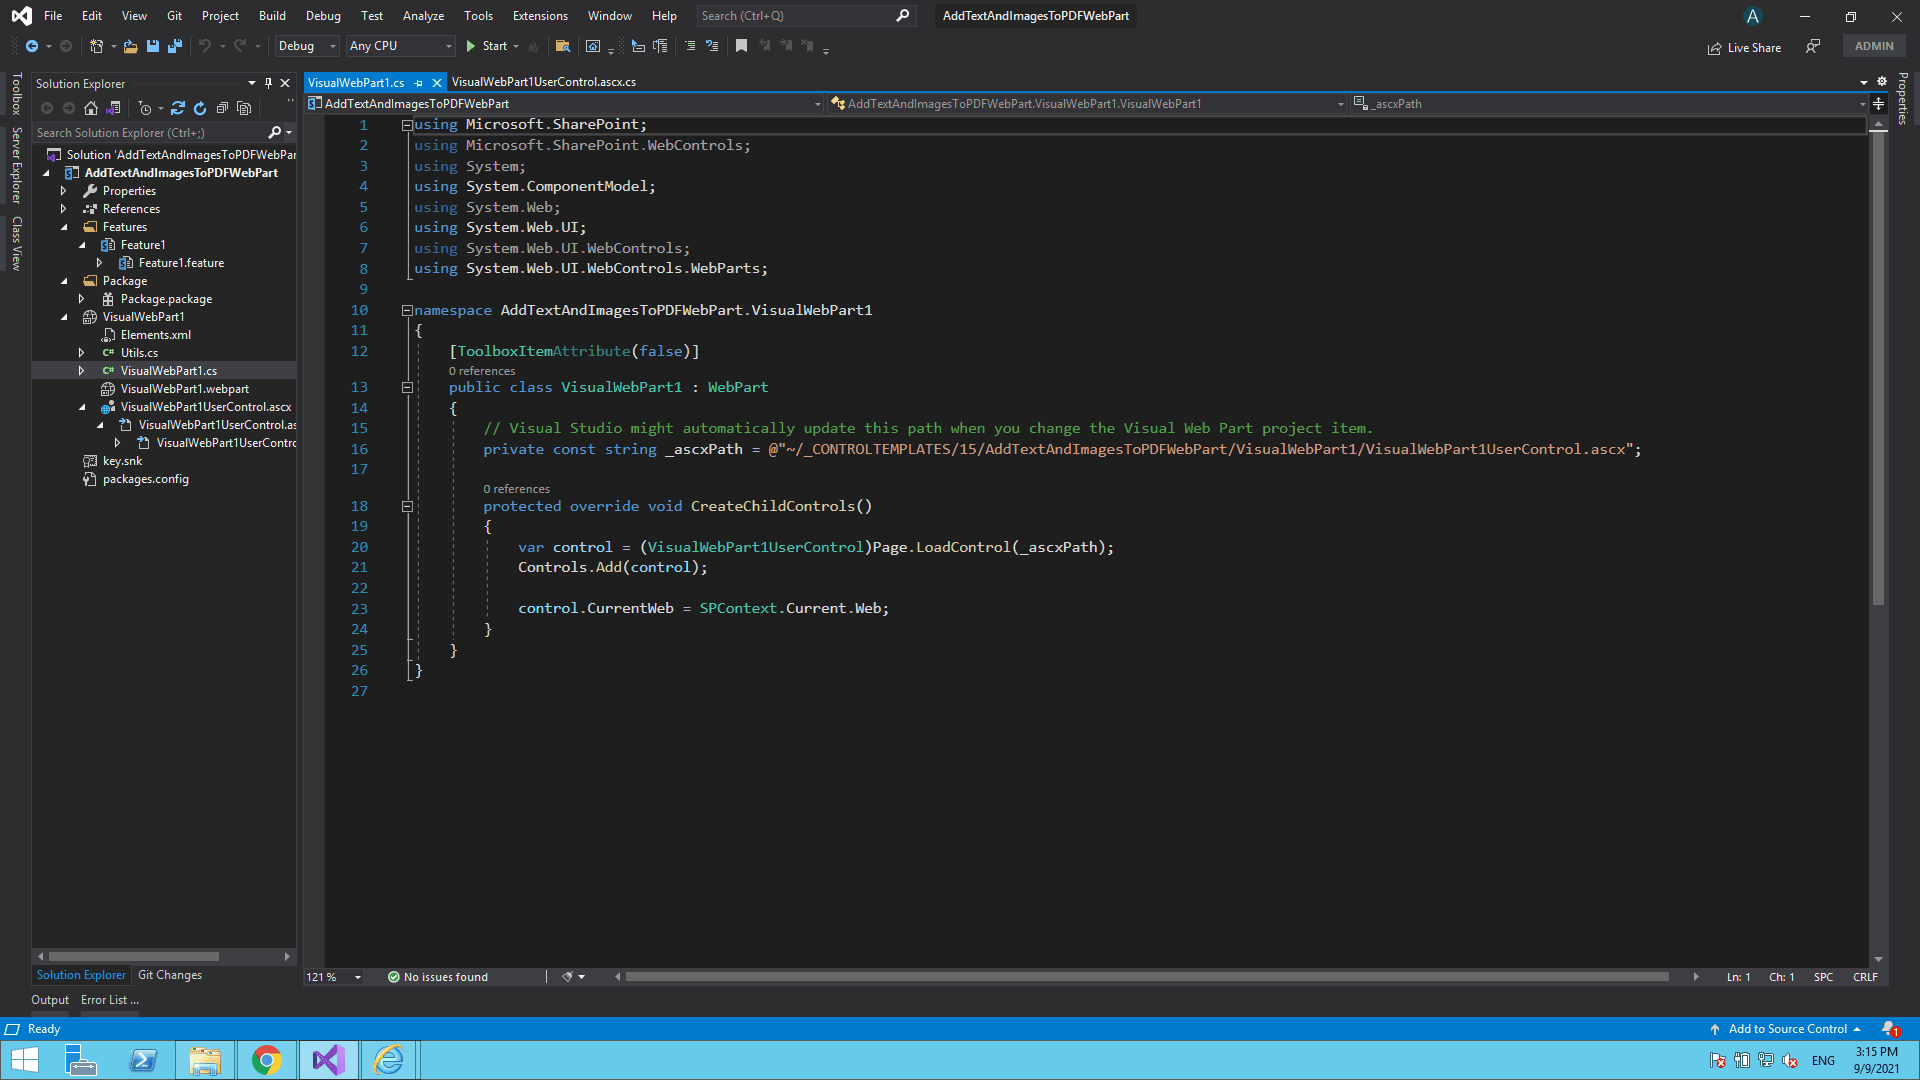Click the Open File toolbar icon
1920x1080 pixels.
[130, 46]
